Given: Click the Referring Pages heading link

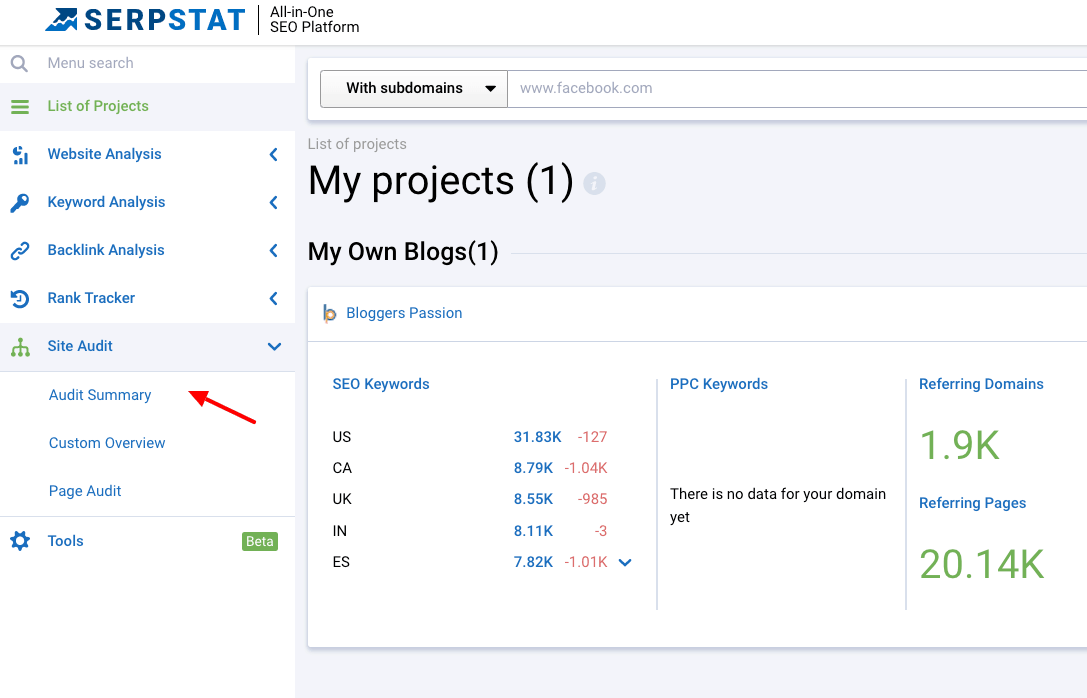Looking at the screenshot, I should 972,503.
